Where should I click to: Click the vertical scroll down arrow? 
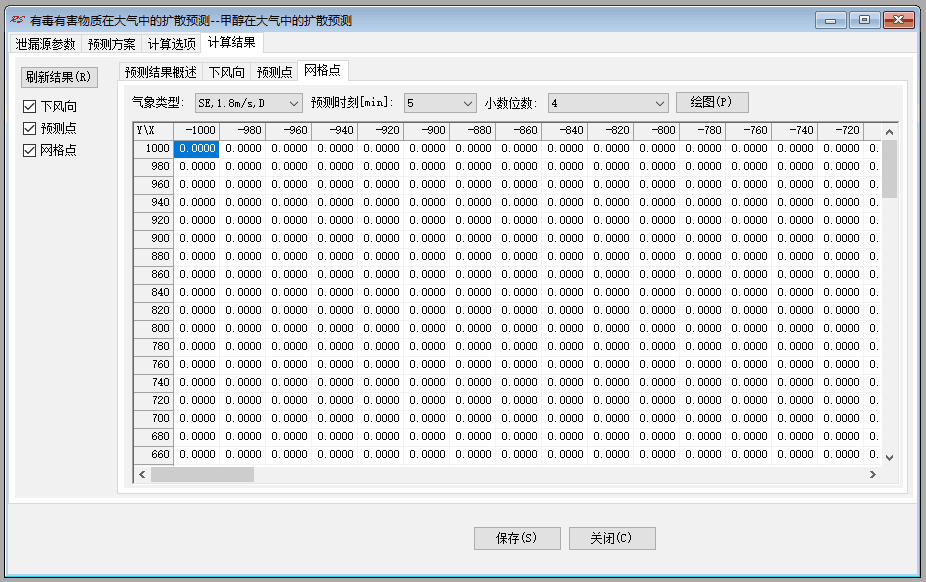[x=889, y=457]
